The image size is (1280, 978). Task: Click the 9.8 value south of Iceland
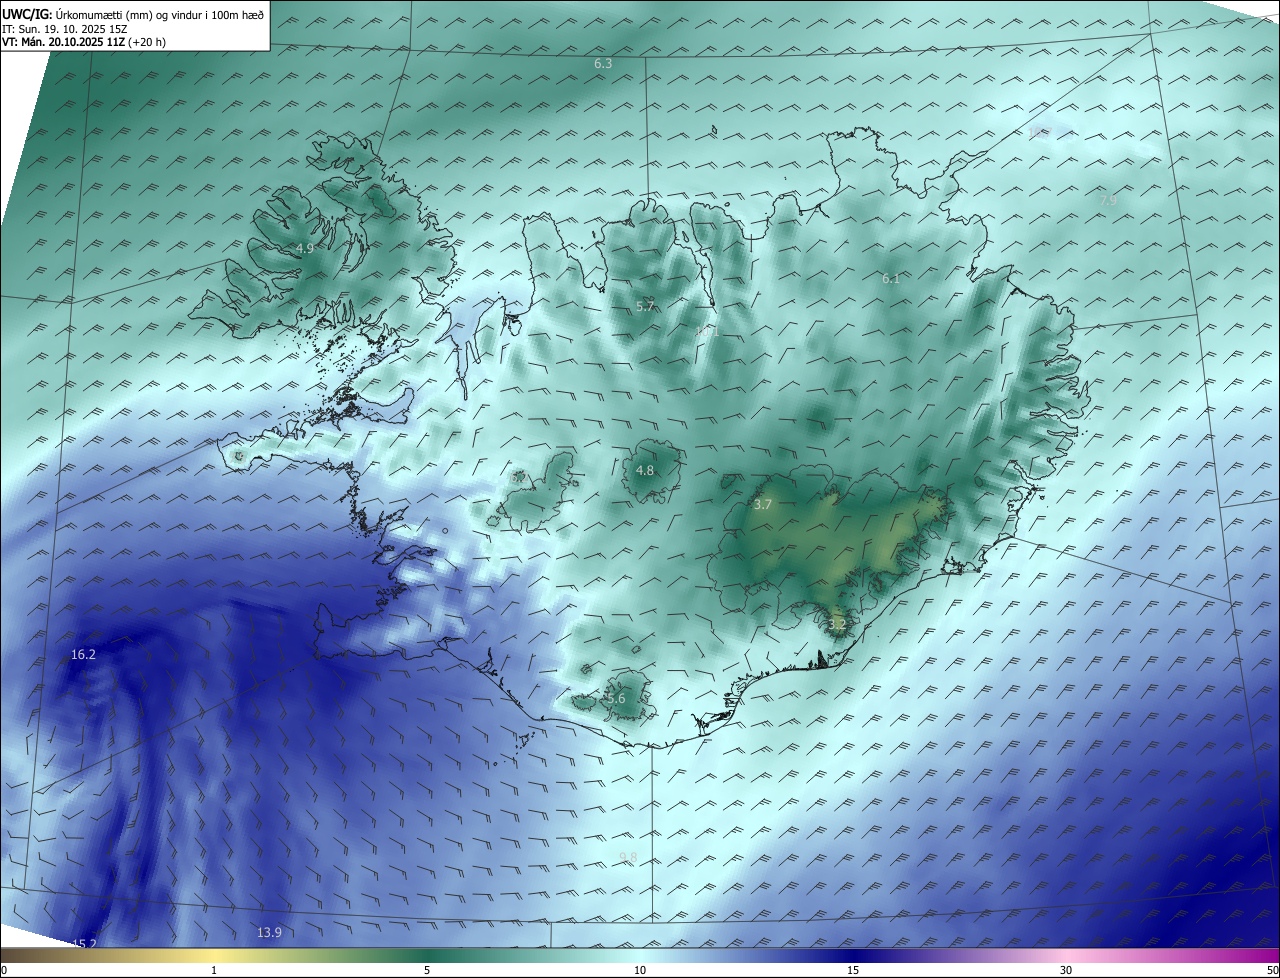click(x=628, y=857)
